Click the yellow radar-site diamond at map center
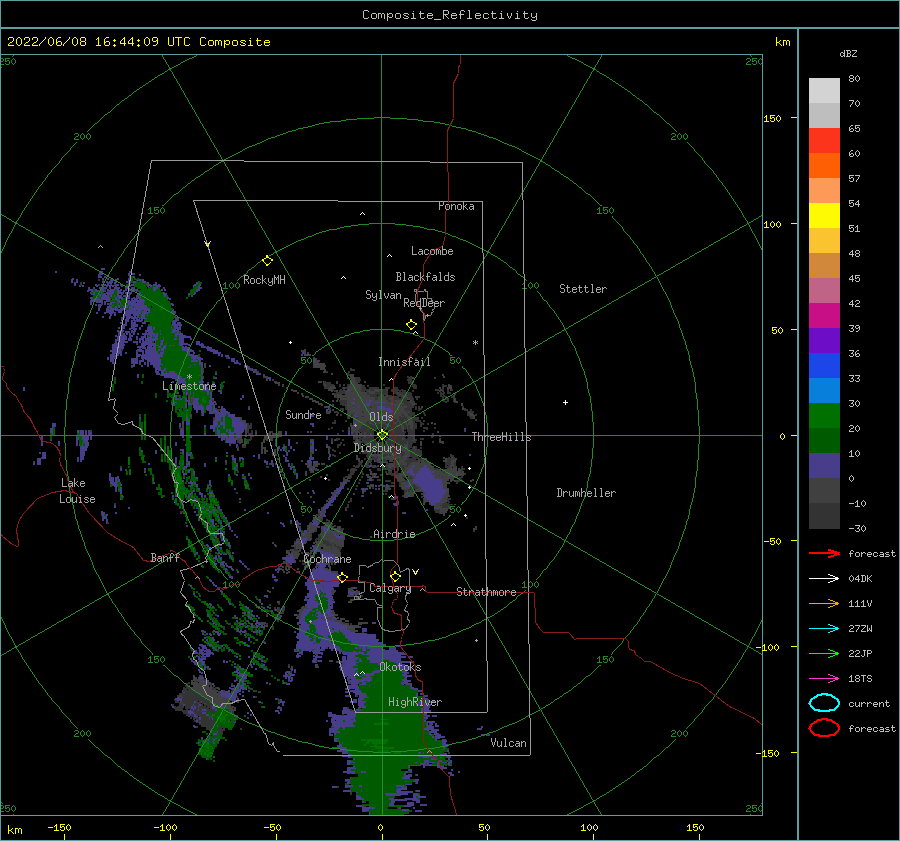The image size is (900, 841). coord(382,435)
